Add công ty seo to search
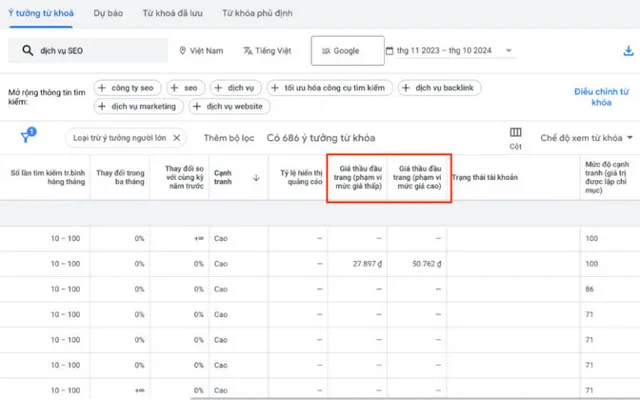The image size is (640, 400). pos(127,88)
